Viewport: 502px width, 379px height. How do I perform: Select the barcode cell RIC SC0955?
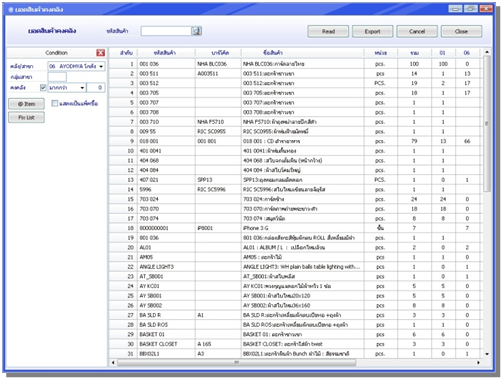[218, 131]
